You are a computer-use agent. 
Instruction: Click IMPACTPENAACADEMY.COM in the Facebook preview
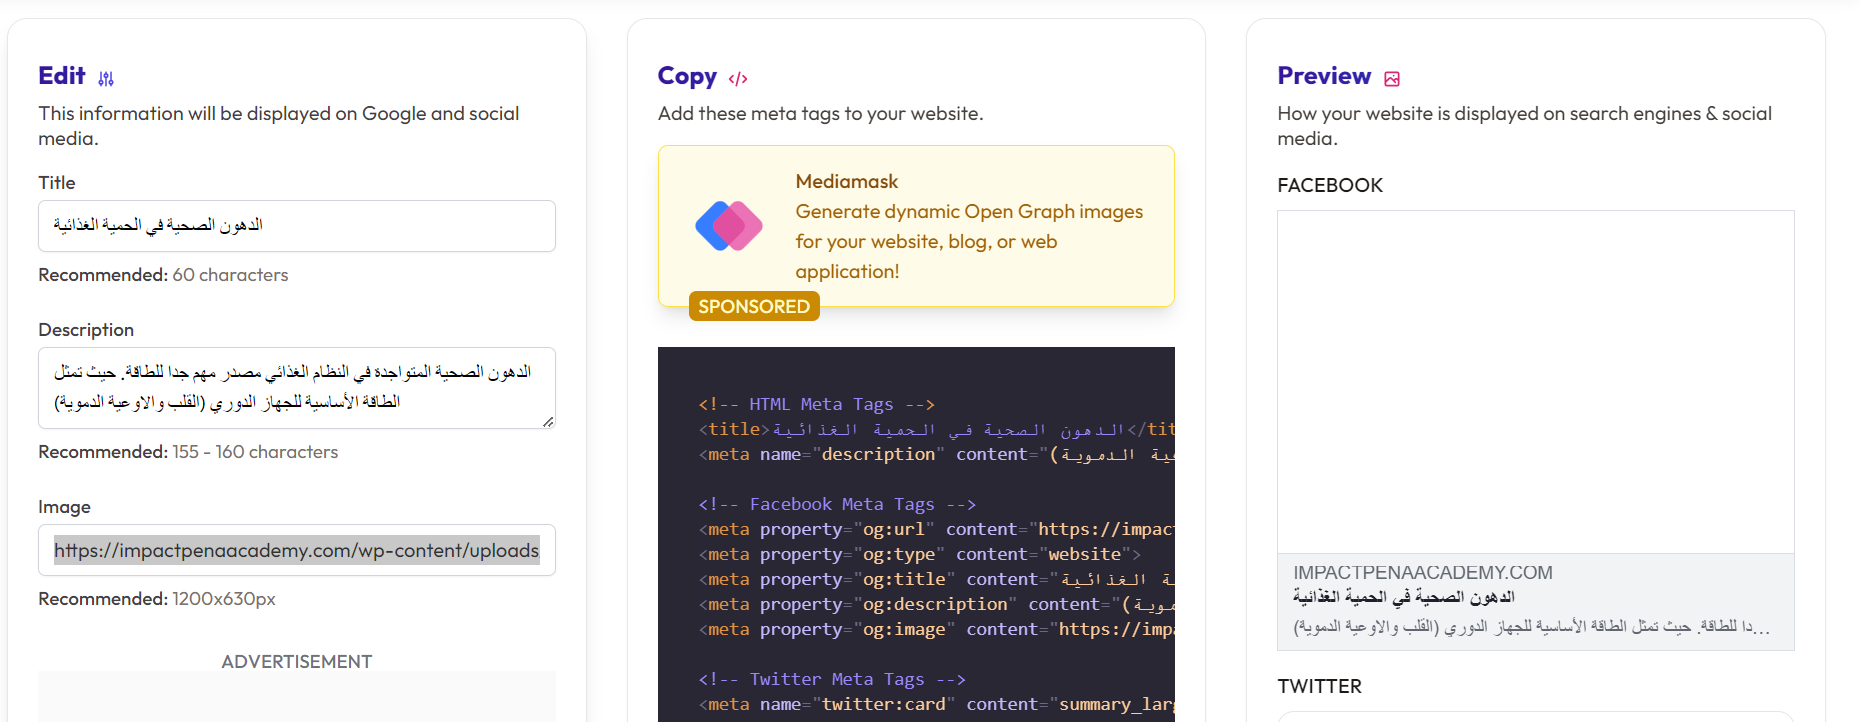pos(1422,572)
